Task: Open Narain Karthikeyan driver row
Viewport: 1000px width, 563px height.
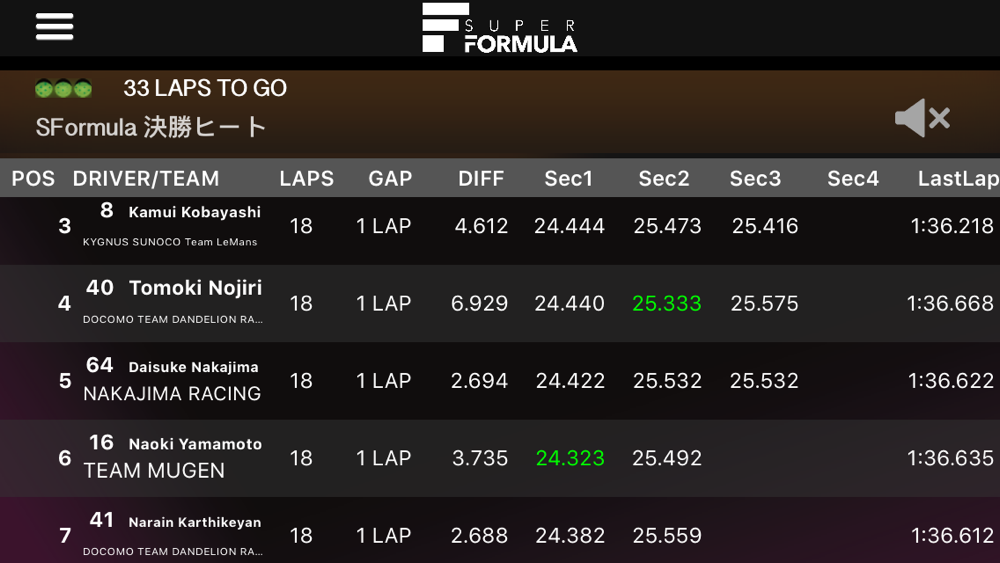Action: (500, 530)
